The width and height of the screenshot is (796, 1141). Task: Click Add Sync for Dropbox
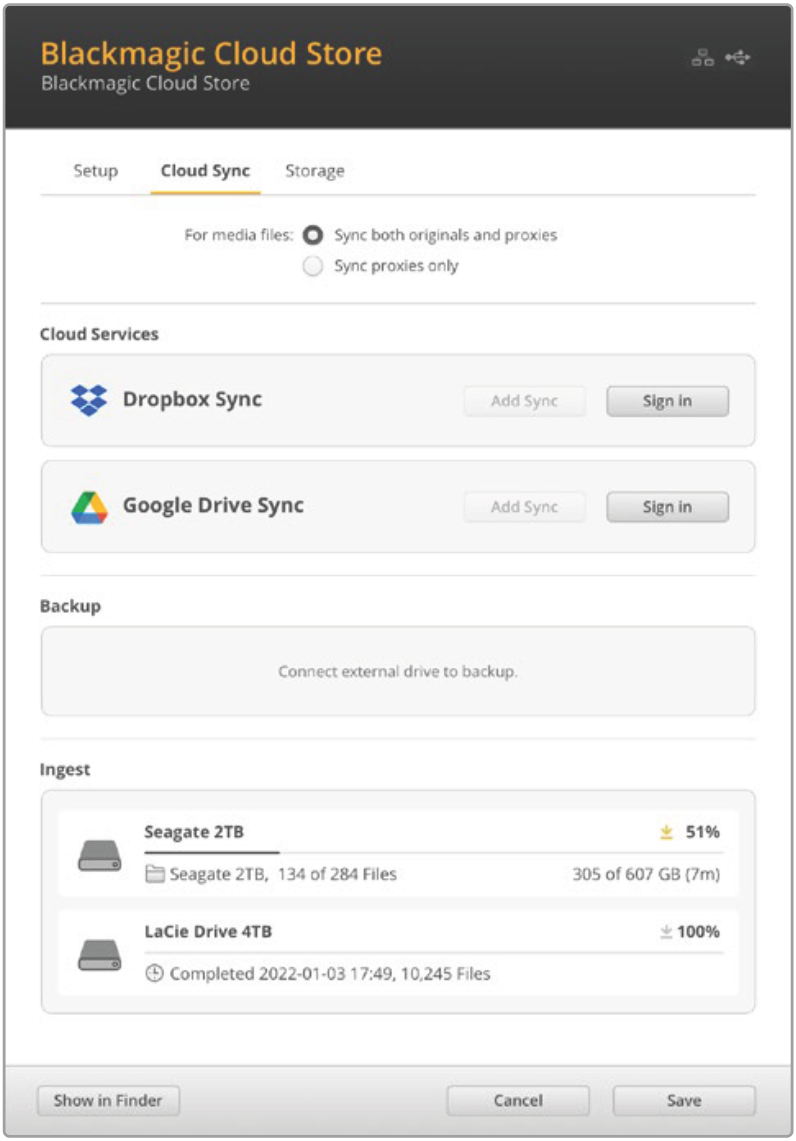pos(525,401)
